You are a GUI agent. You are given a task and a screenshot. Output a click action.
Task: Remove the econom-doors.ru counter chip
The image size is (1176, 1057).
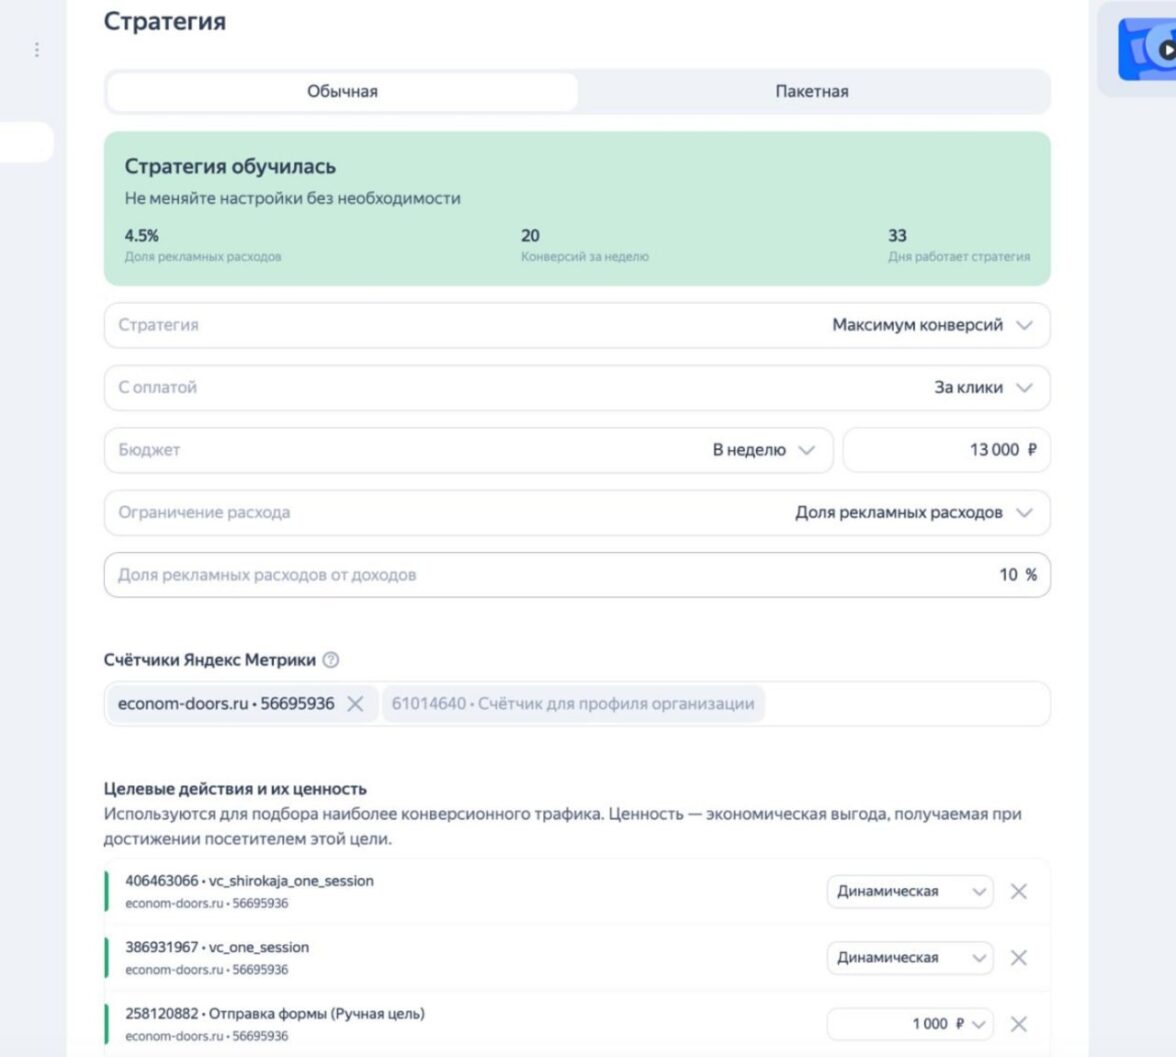[355, 704]
